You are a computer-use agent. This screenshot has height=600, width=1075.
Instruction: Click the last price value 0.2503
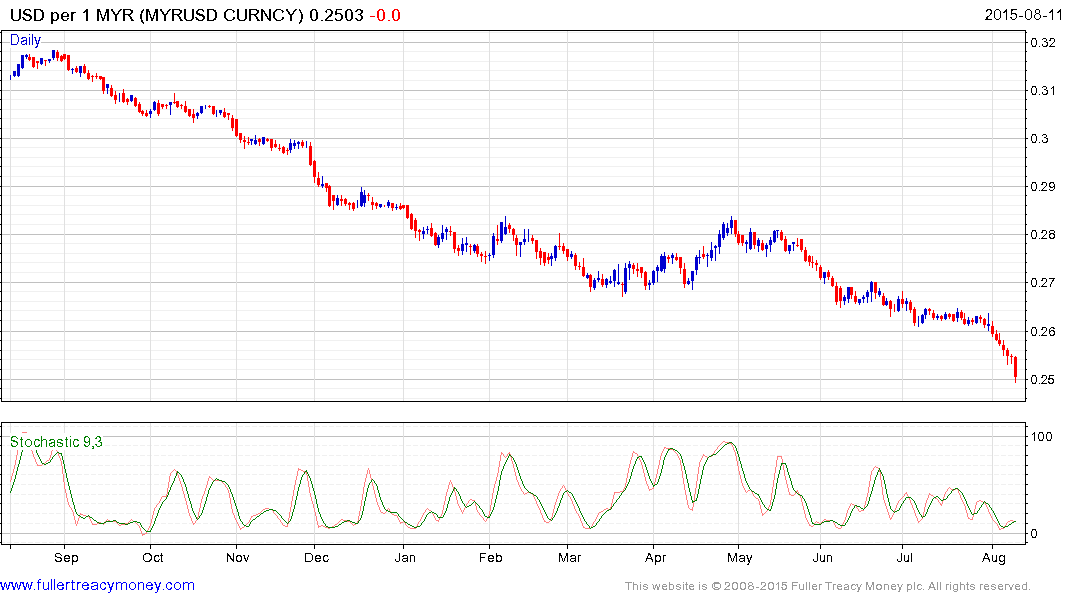[336, 15]
